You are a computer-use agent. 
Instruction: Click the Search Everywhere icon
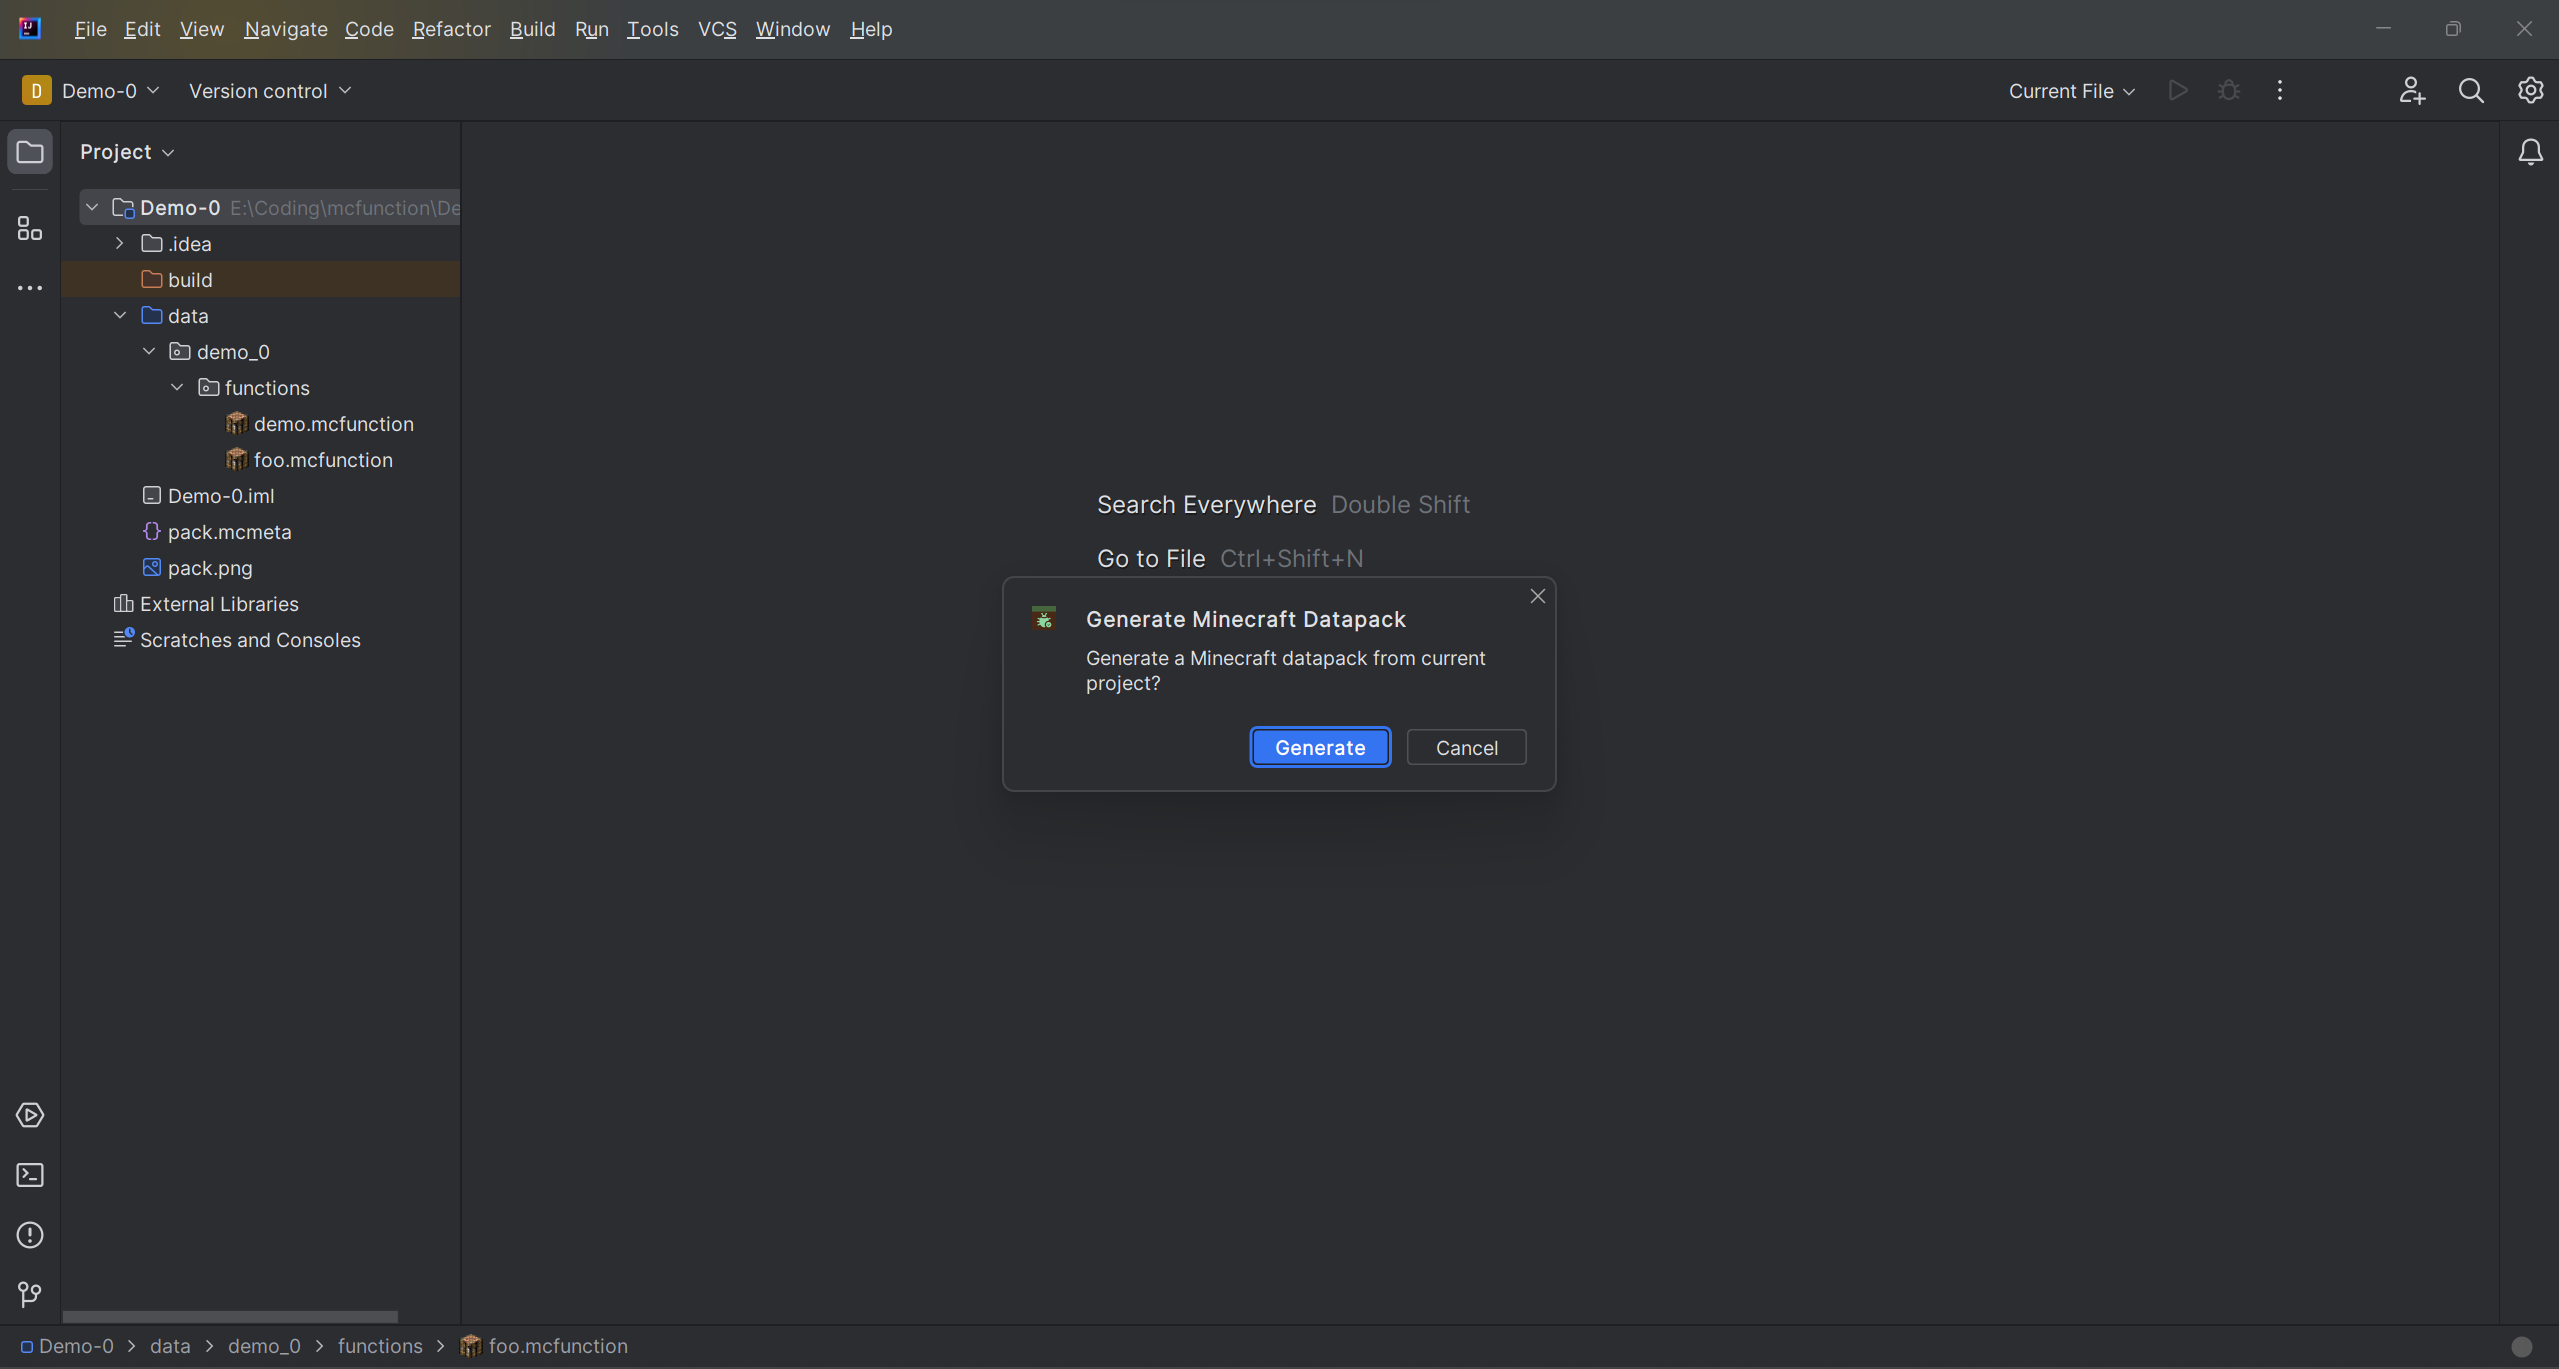click(2471, 90)
